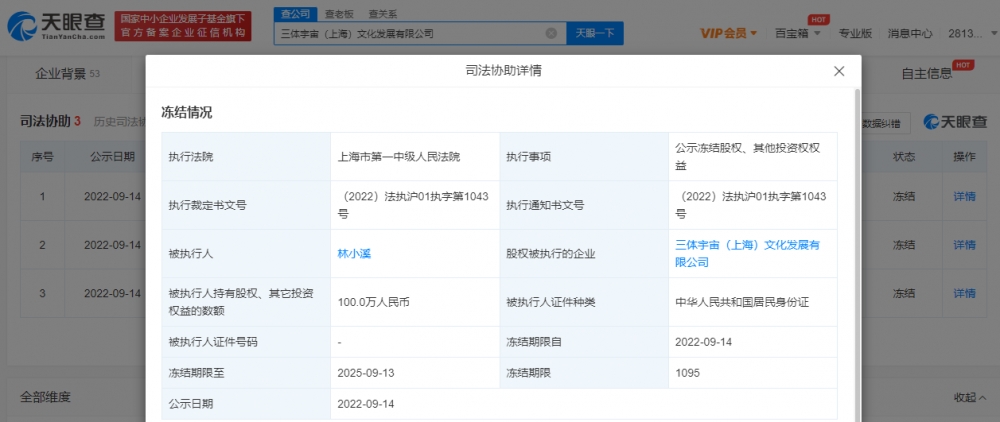Image resolution: width=1000 pixels, height=422 pixels.
Task: Click the 收起 collapse control
Action: coord(970,397)
